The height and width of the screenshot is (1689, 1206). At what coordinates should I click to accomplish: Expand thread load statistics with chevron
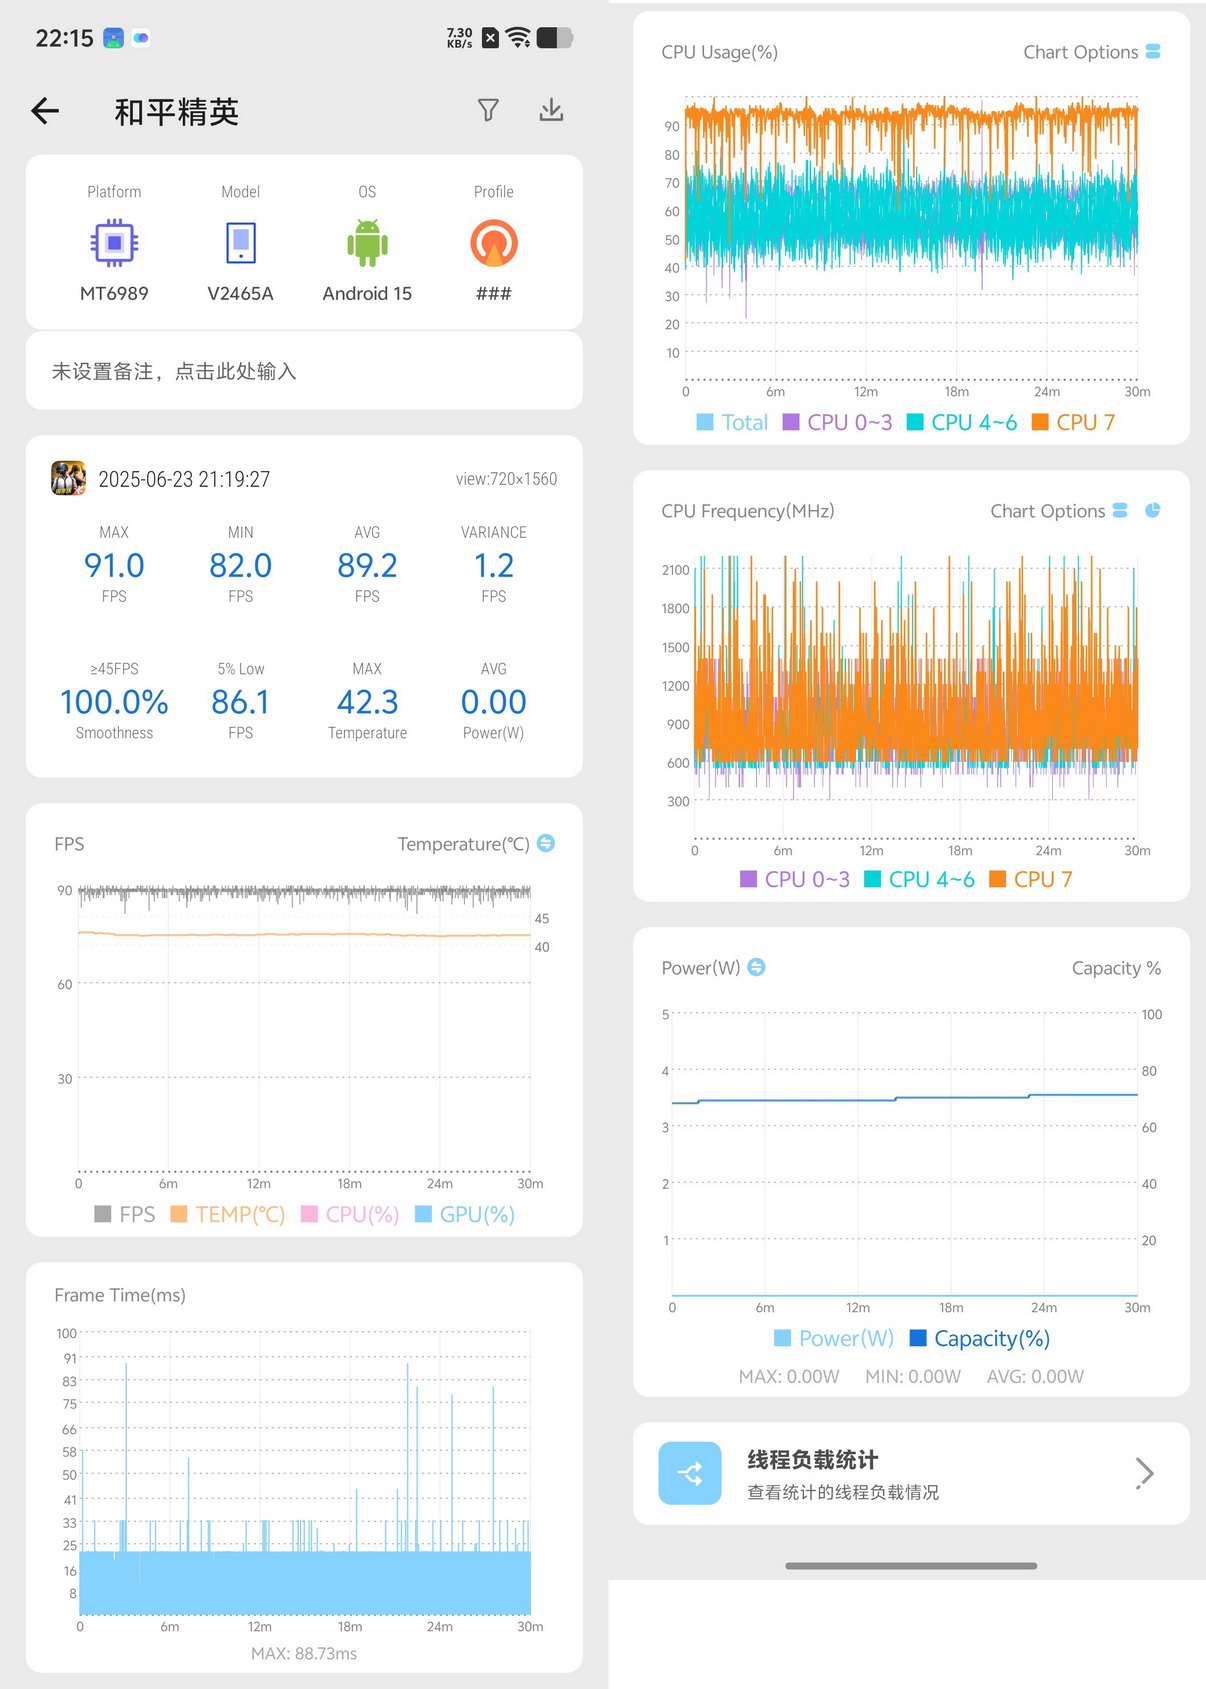click(1145, 1473)
